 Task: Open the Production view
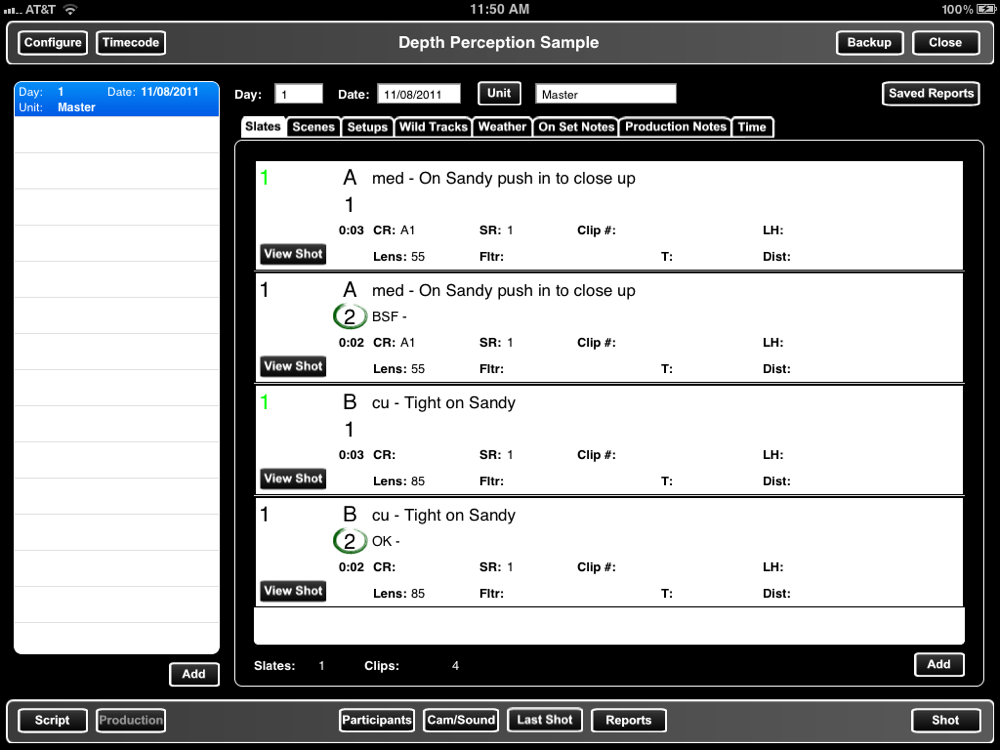click(x=131, y=721)
